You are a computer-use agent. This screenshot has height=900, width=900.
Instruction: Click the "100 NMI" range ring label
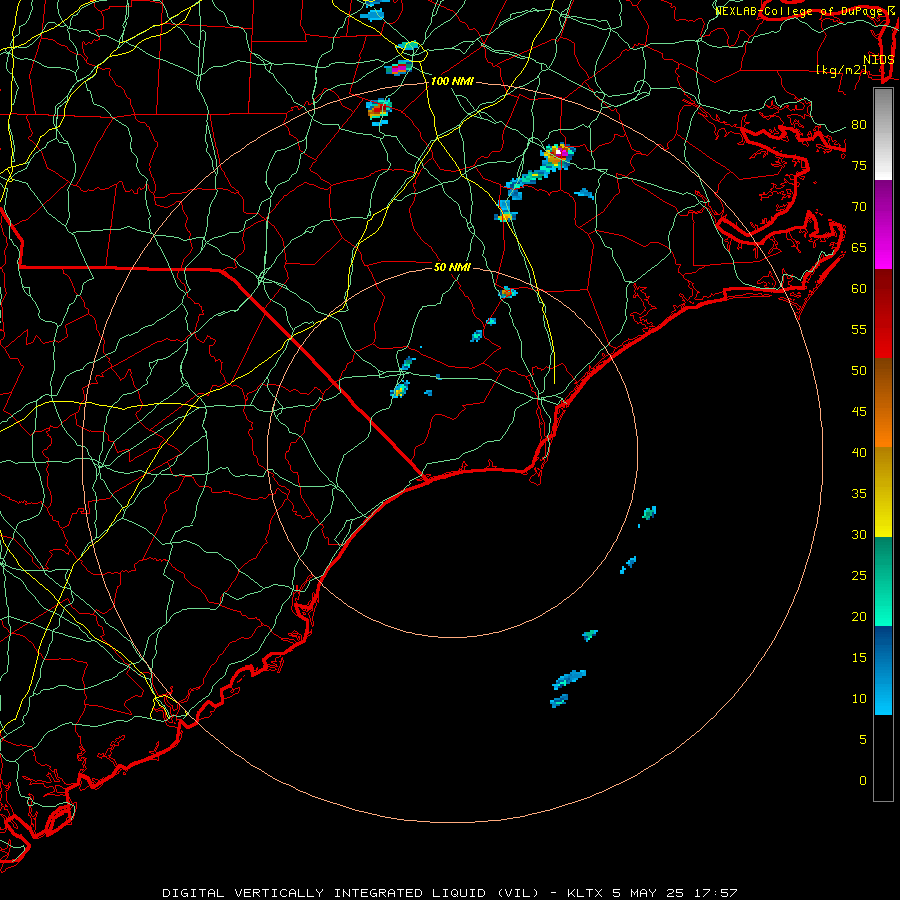tap(452, 82)
